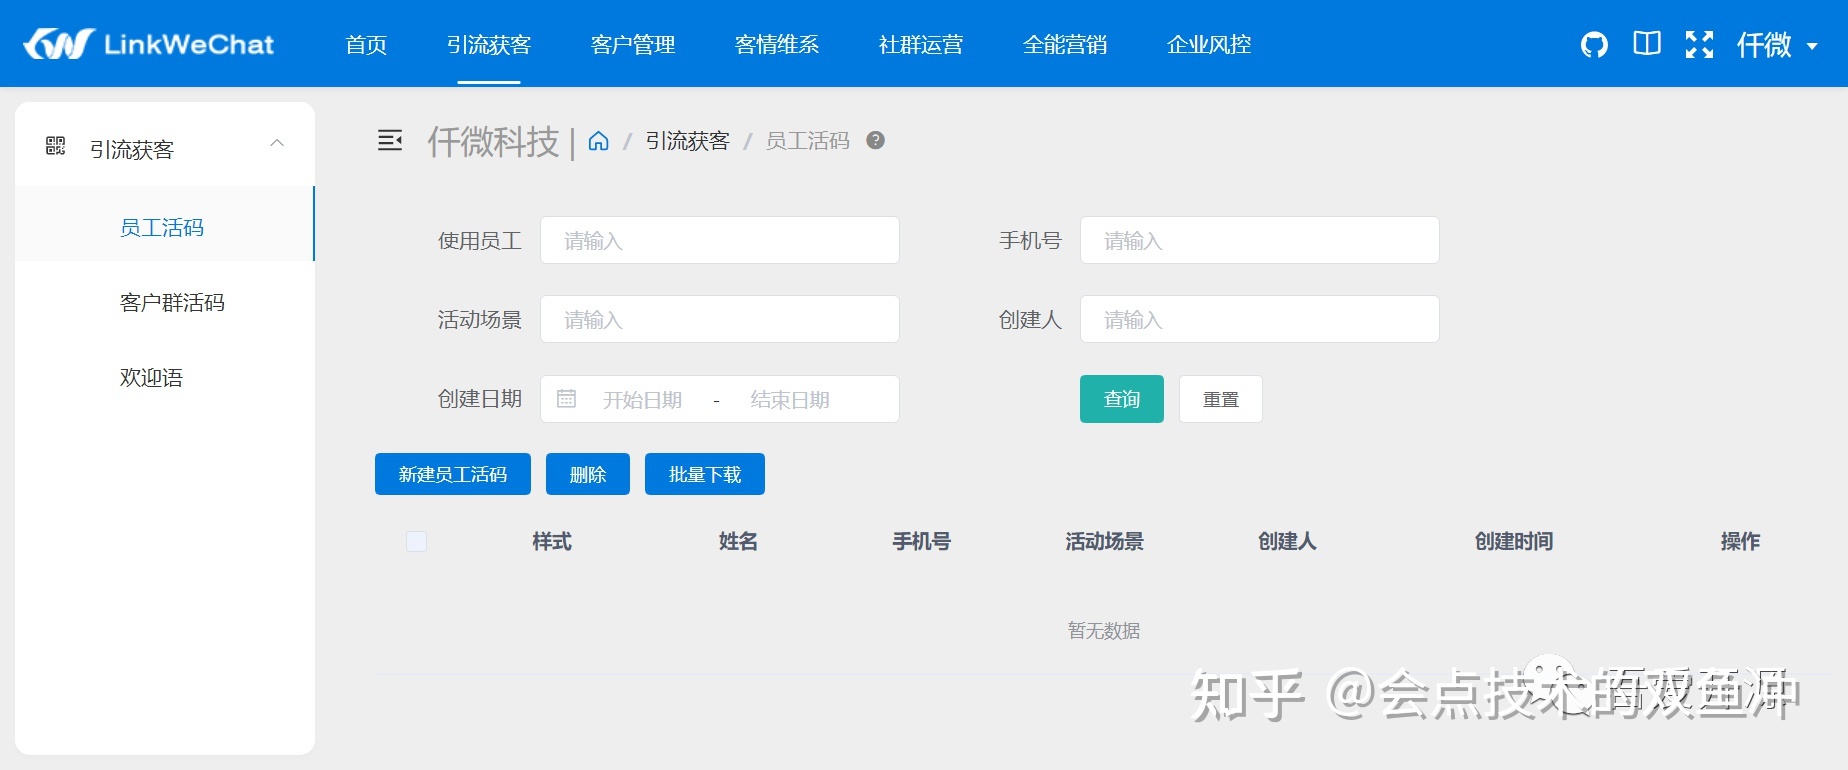Open the 仟微 user dropdown

coord(1777,45)
